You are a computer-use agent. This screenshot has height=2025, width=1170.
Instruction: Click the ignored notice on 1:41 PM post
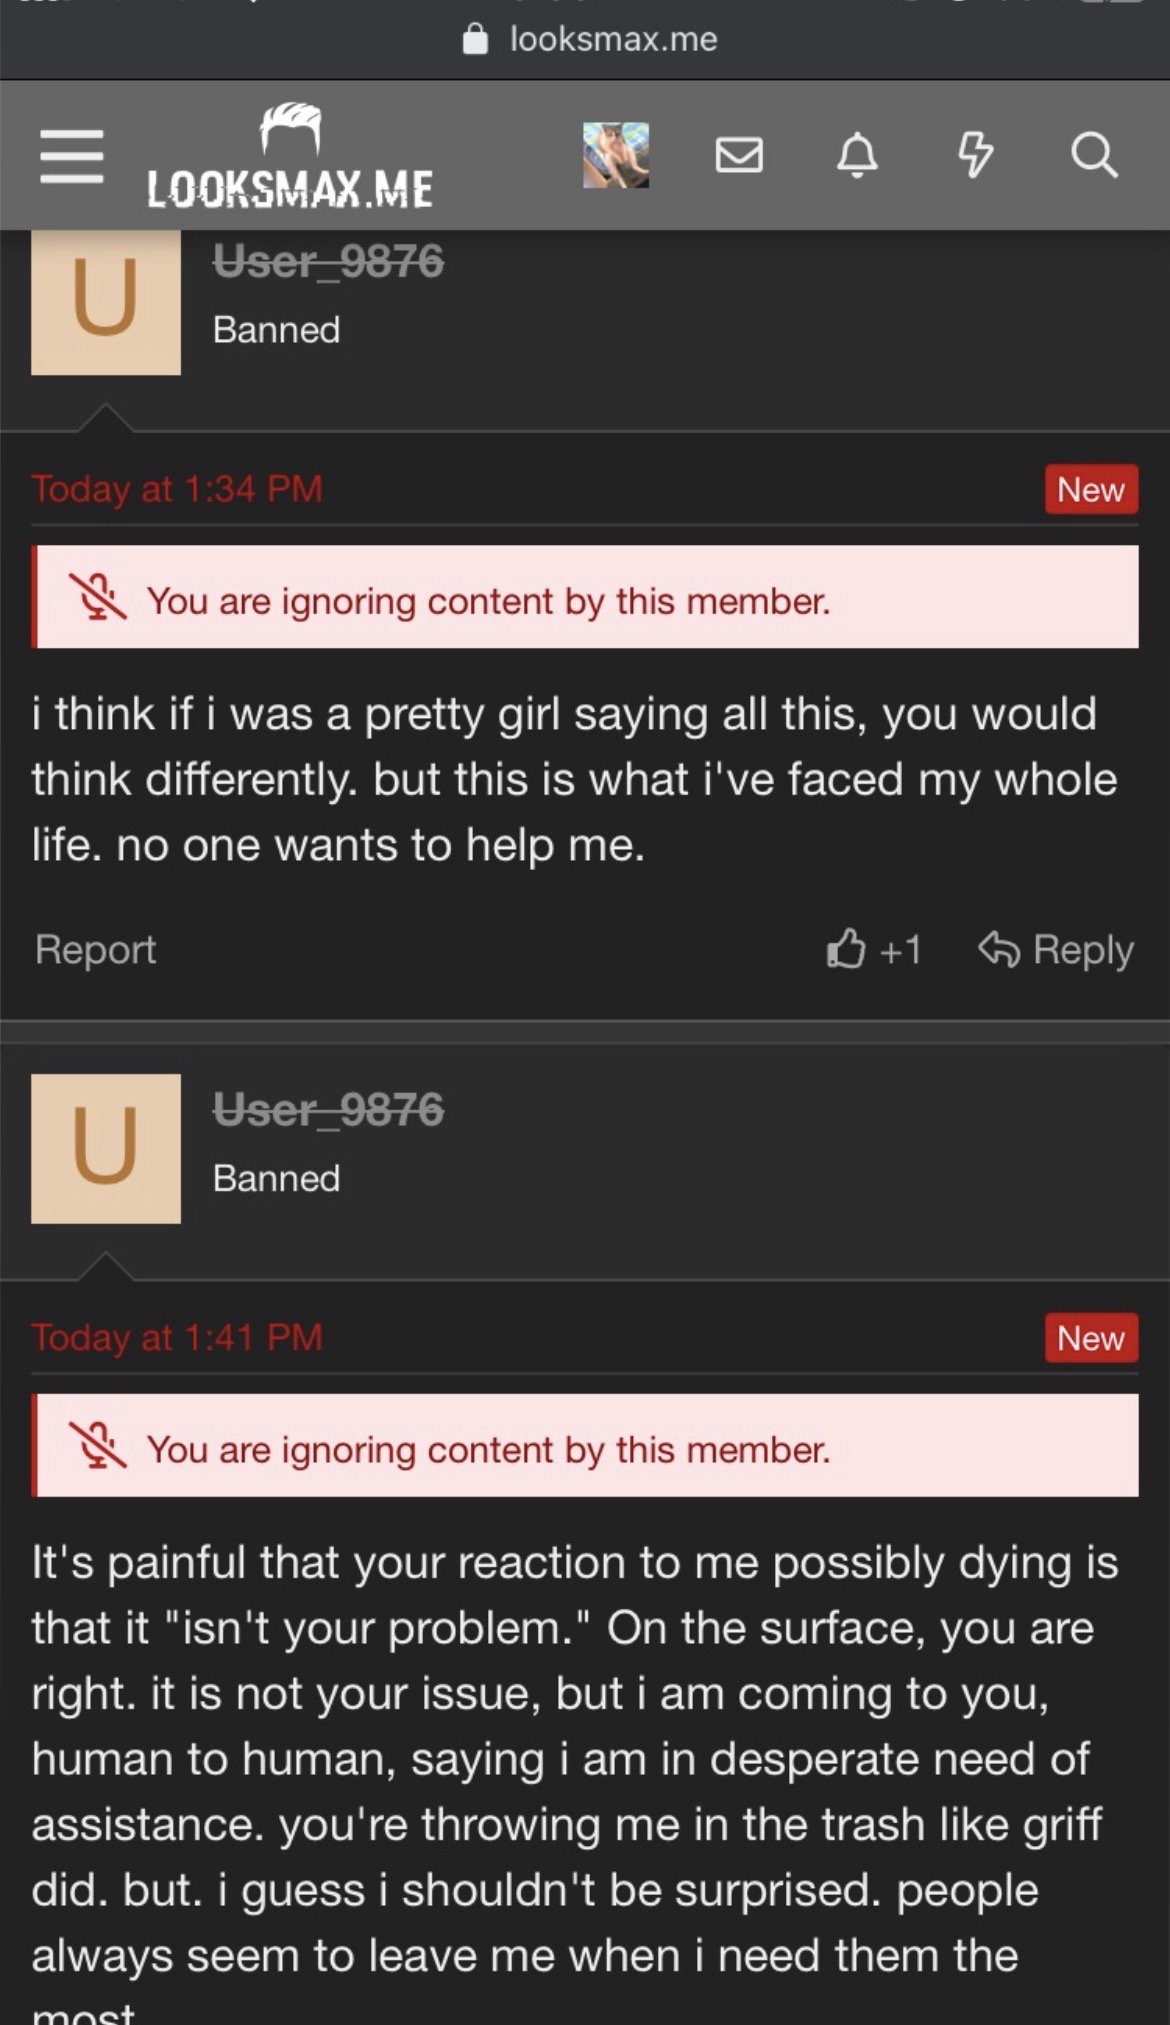pos(488,1449)
